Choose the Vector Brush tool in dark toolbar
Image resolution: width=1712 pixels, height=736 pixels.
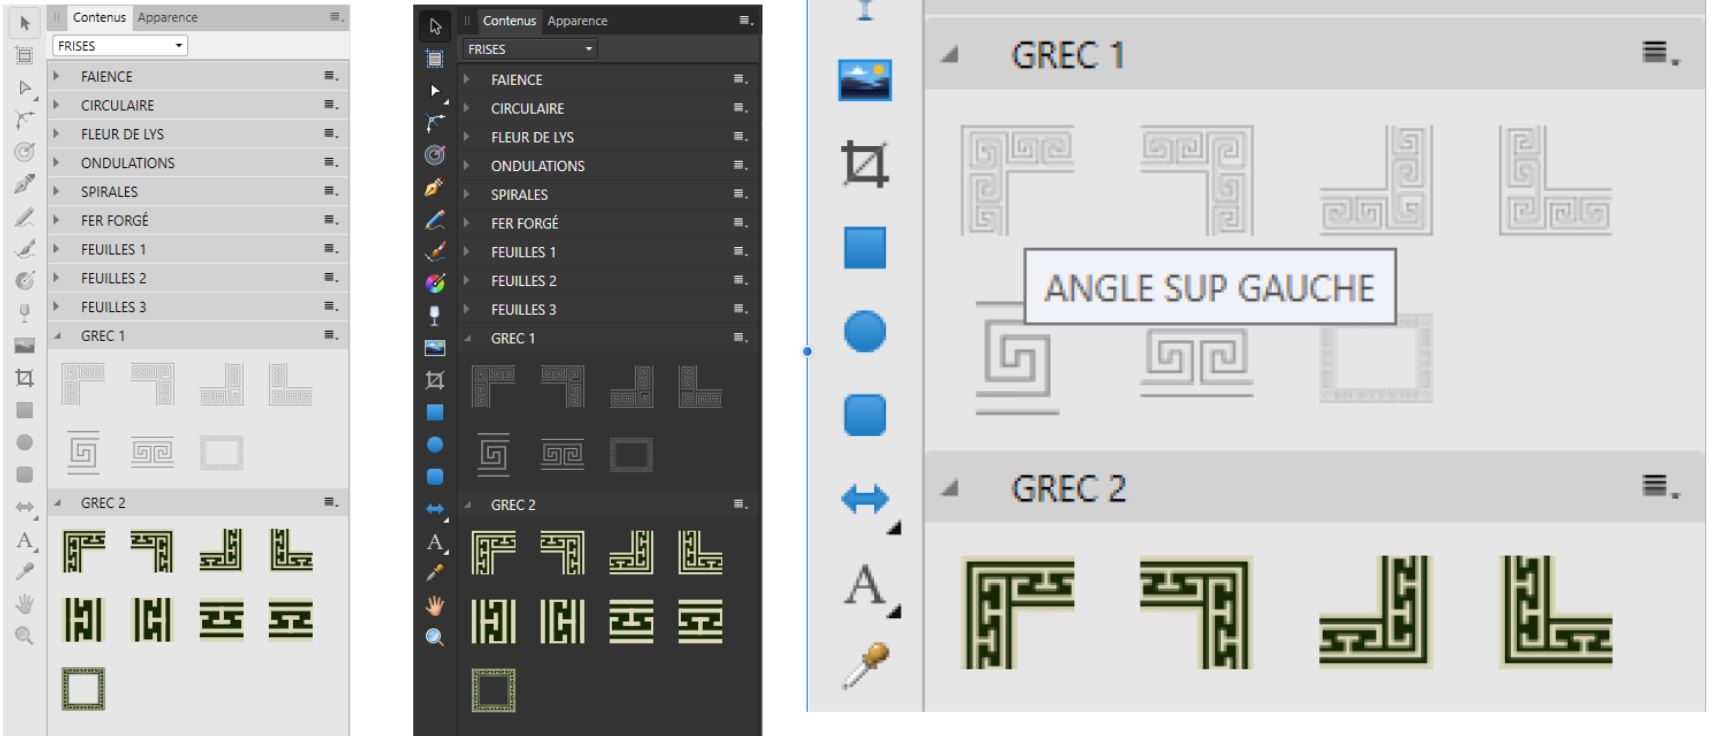click(x=435, y=252)
